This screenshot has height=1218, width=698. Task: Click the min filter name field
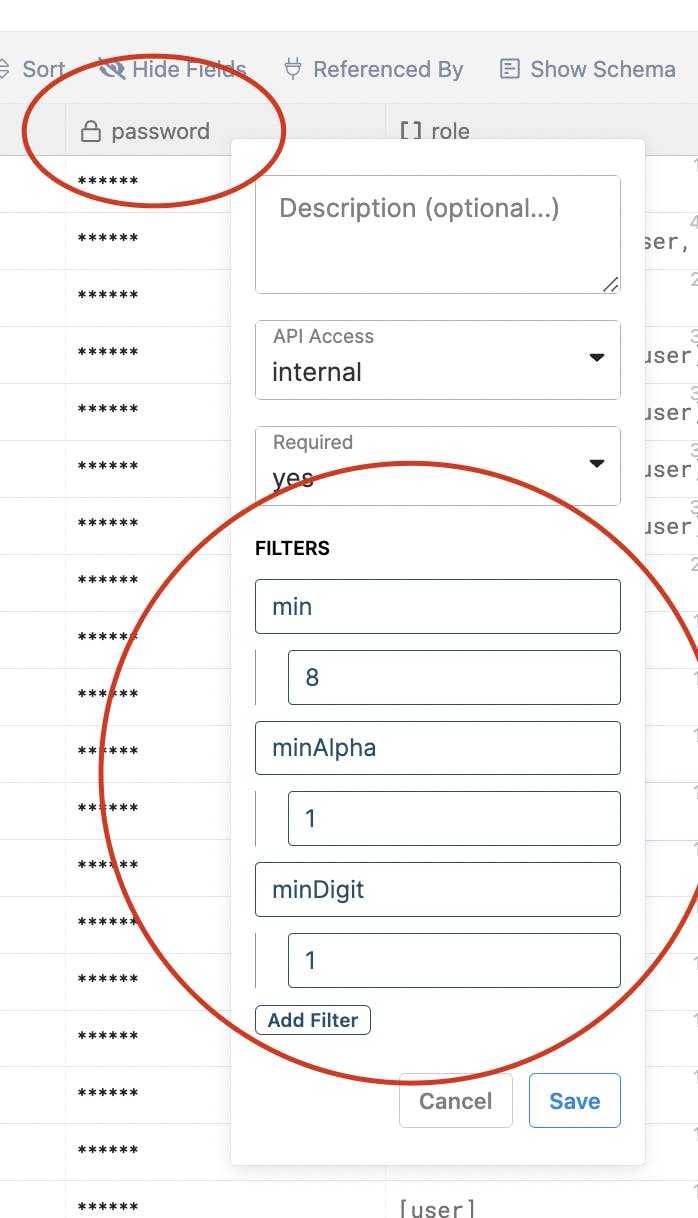click(x=438, y=606)
